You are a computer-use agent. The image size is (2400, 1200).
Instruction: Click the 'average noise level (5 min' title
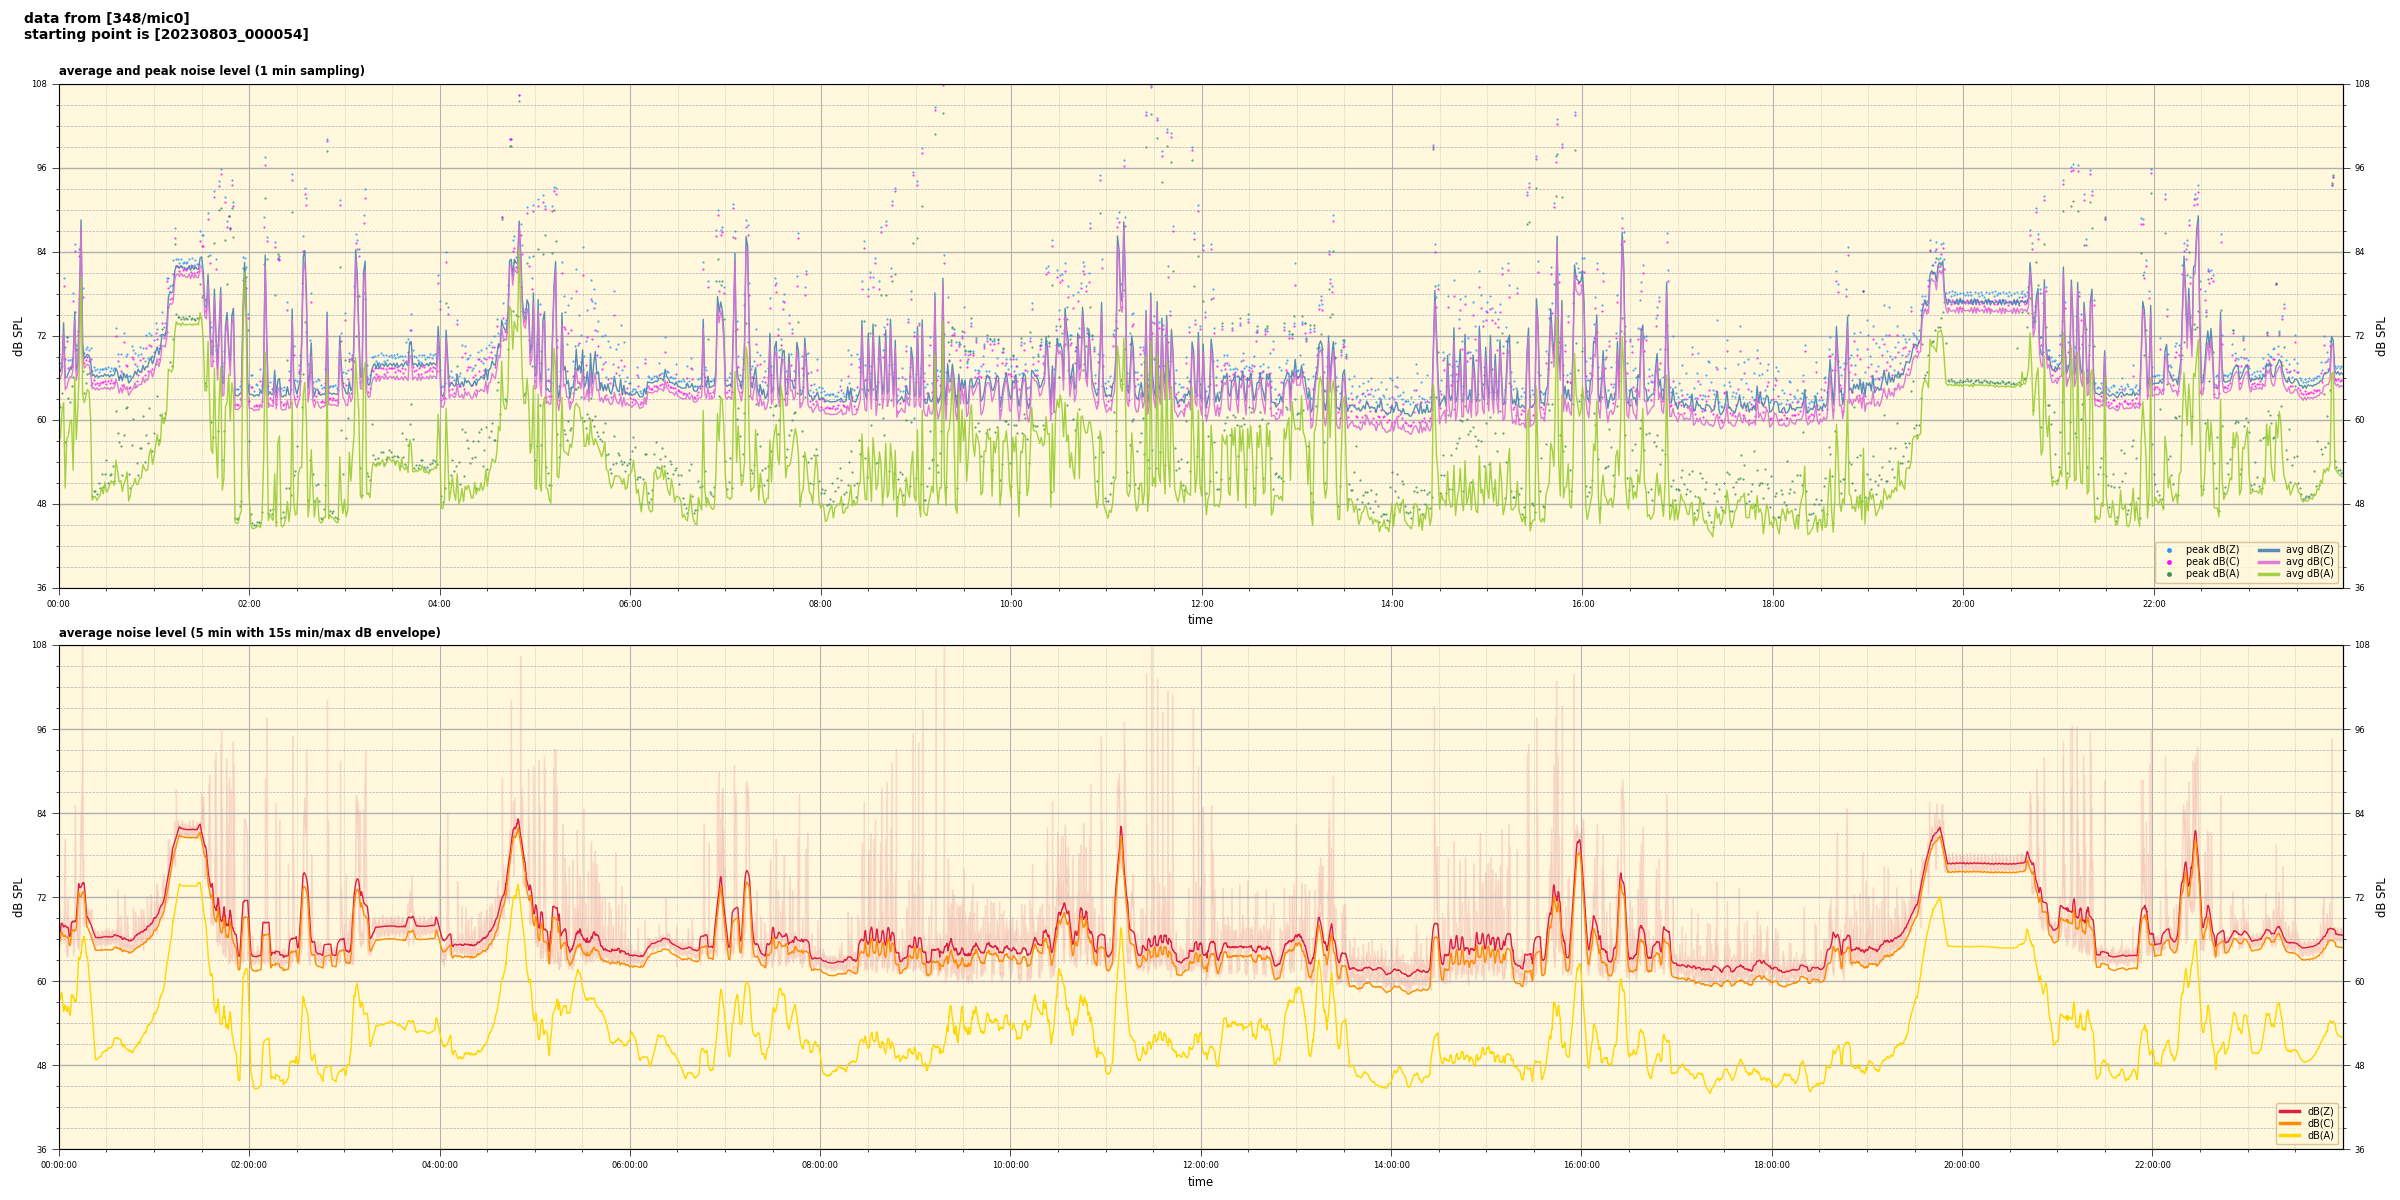249,633
